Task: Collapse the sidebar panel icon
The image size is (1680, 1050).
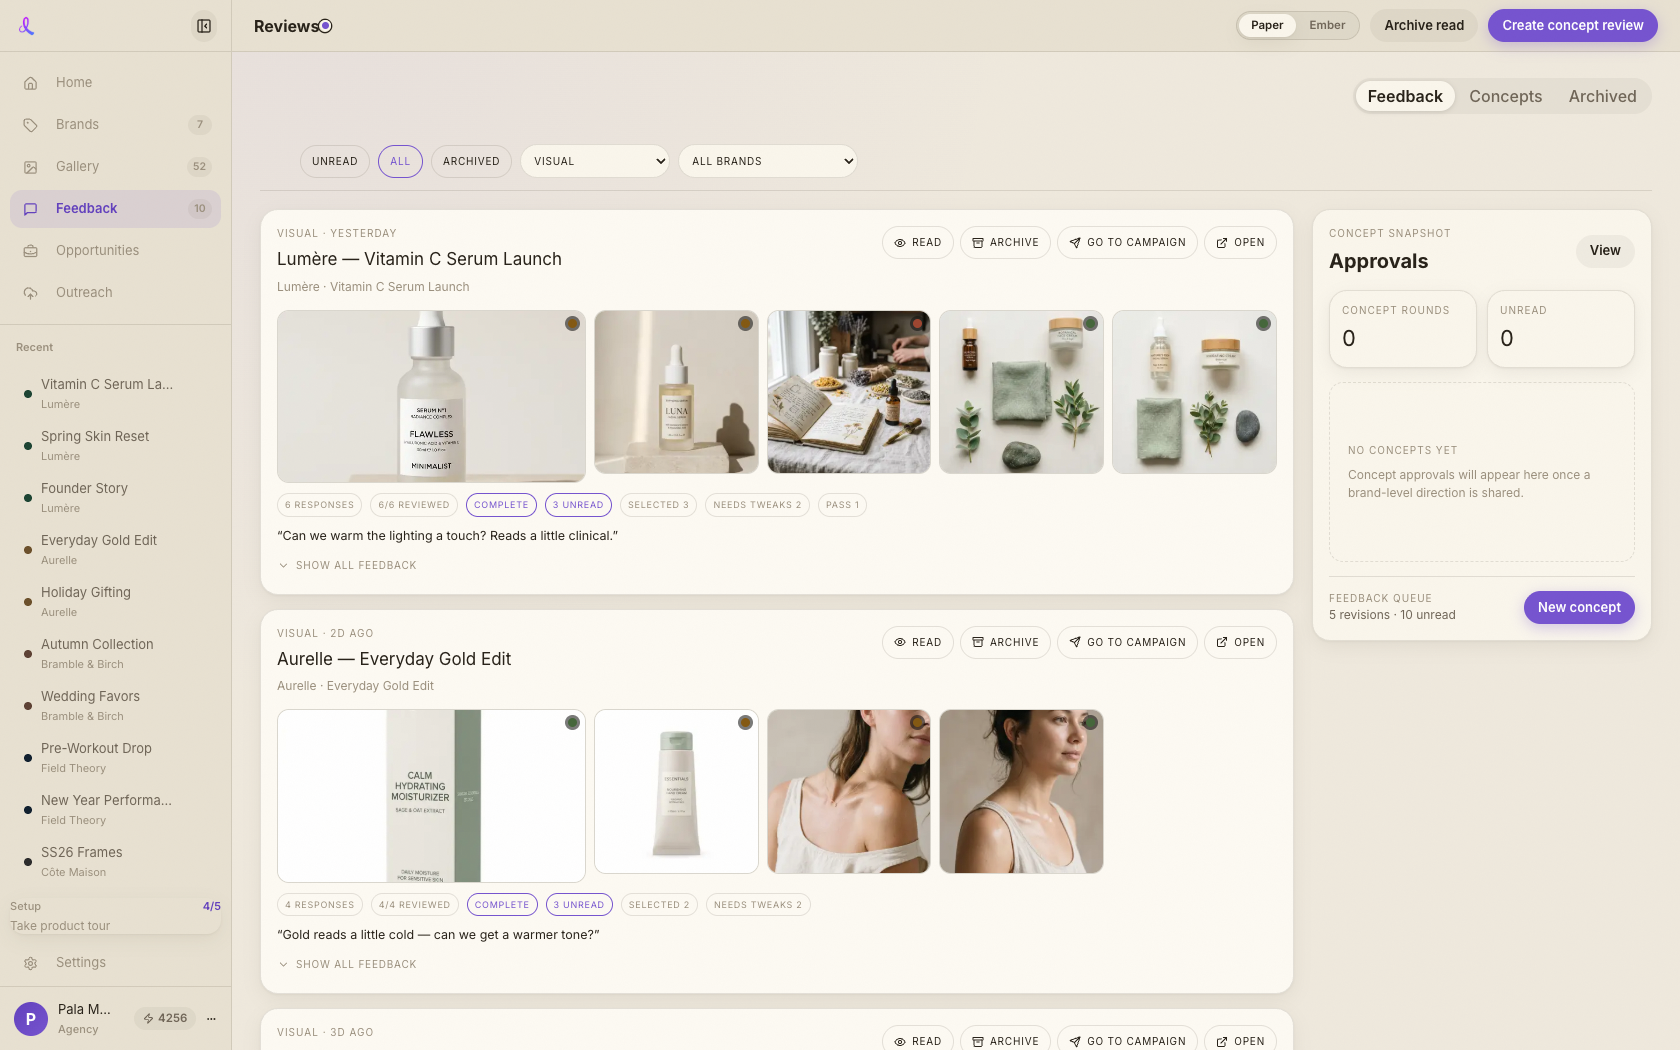Action: pyautogui.click(x=204, y=26)
